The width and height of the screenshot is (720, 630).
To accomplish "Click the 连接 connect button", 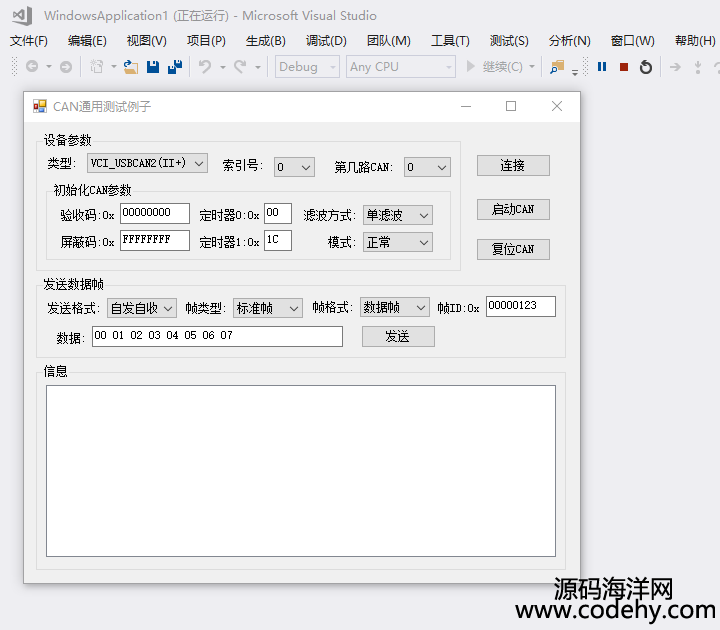I will [x=513, y=165].
